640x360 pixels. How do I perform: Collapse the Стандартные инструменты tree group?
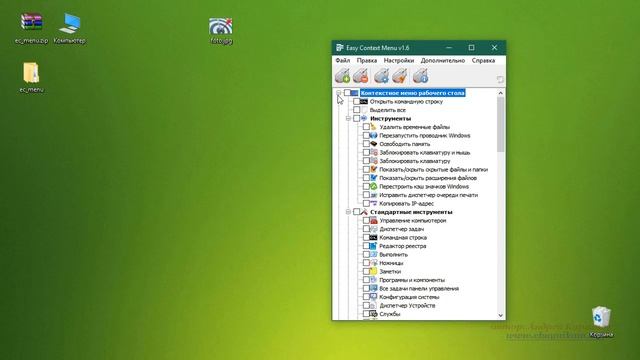tap(348, 212)
